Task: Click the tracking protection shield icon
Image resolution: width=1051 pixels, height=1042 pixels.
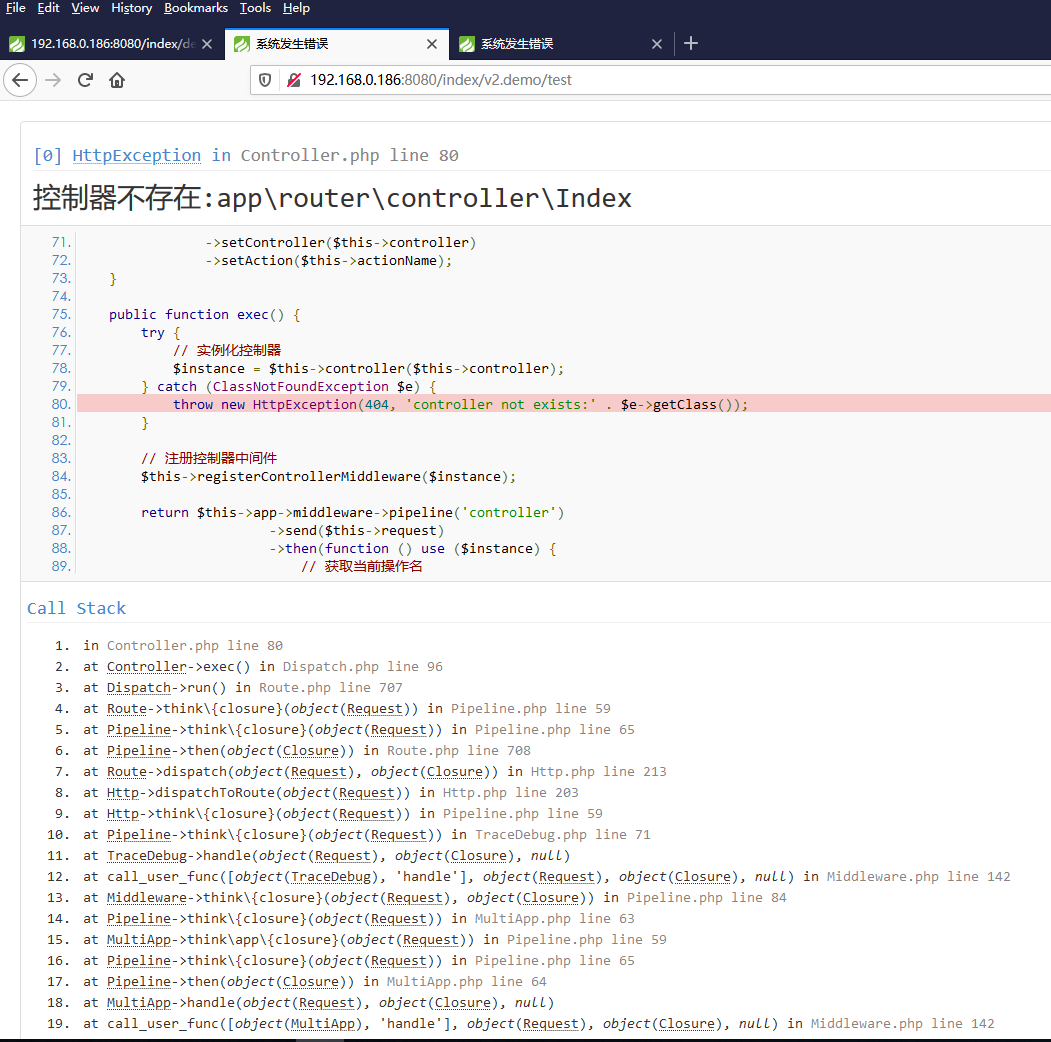Action: coord(266,80)
